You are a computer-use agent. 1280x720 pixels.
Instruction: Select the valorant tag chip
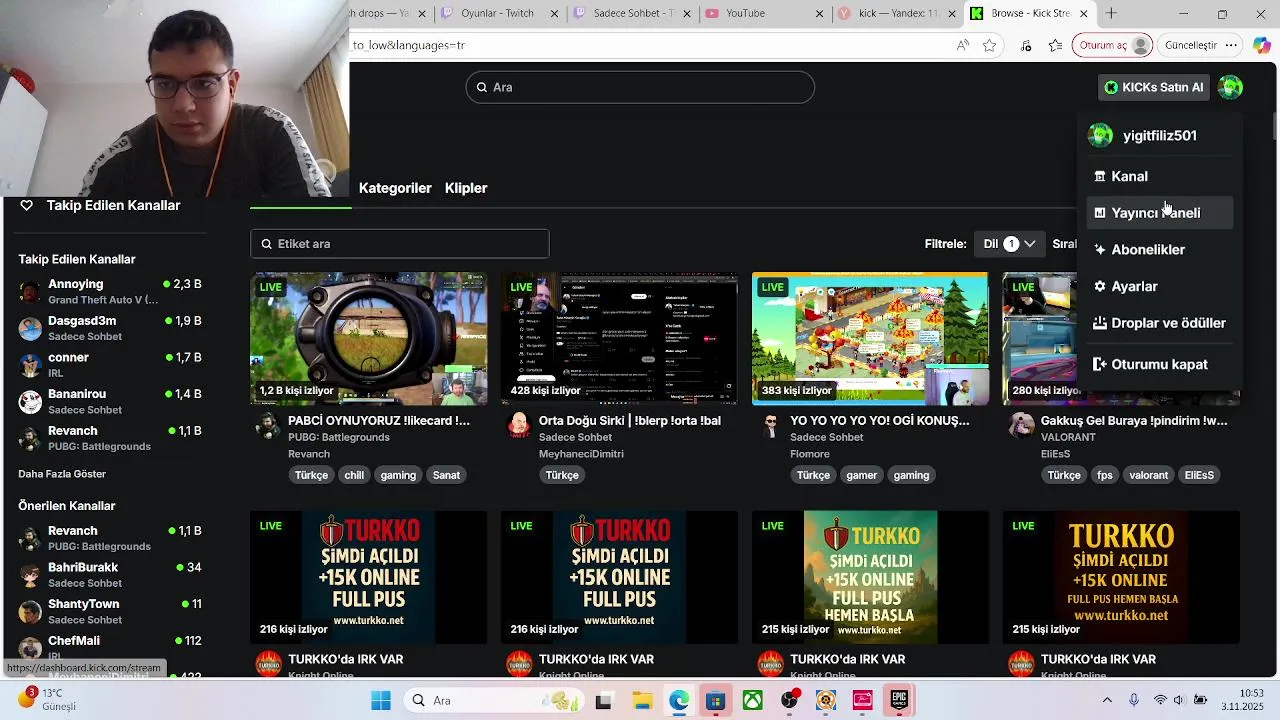pyautogui.click(x=1148, y=475)
